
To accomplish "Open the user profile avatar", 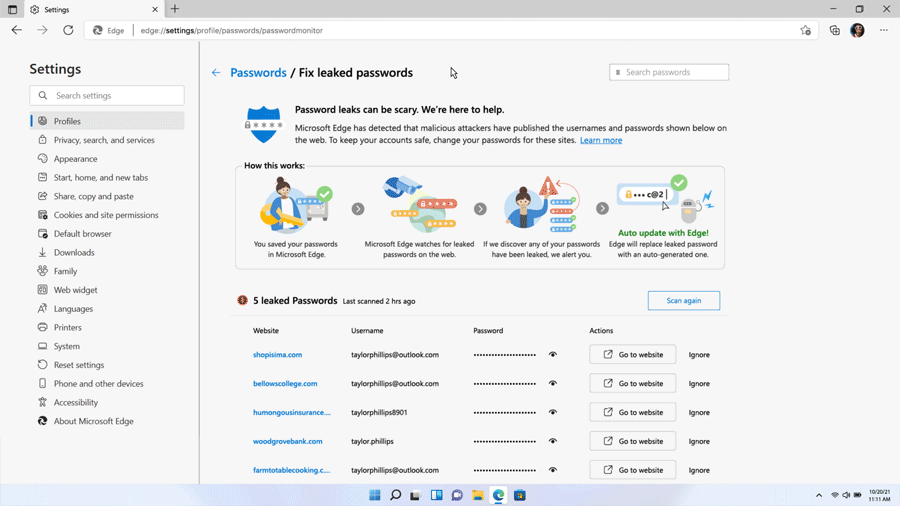I will coord(857,30).
